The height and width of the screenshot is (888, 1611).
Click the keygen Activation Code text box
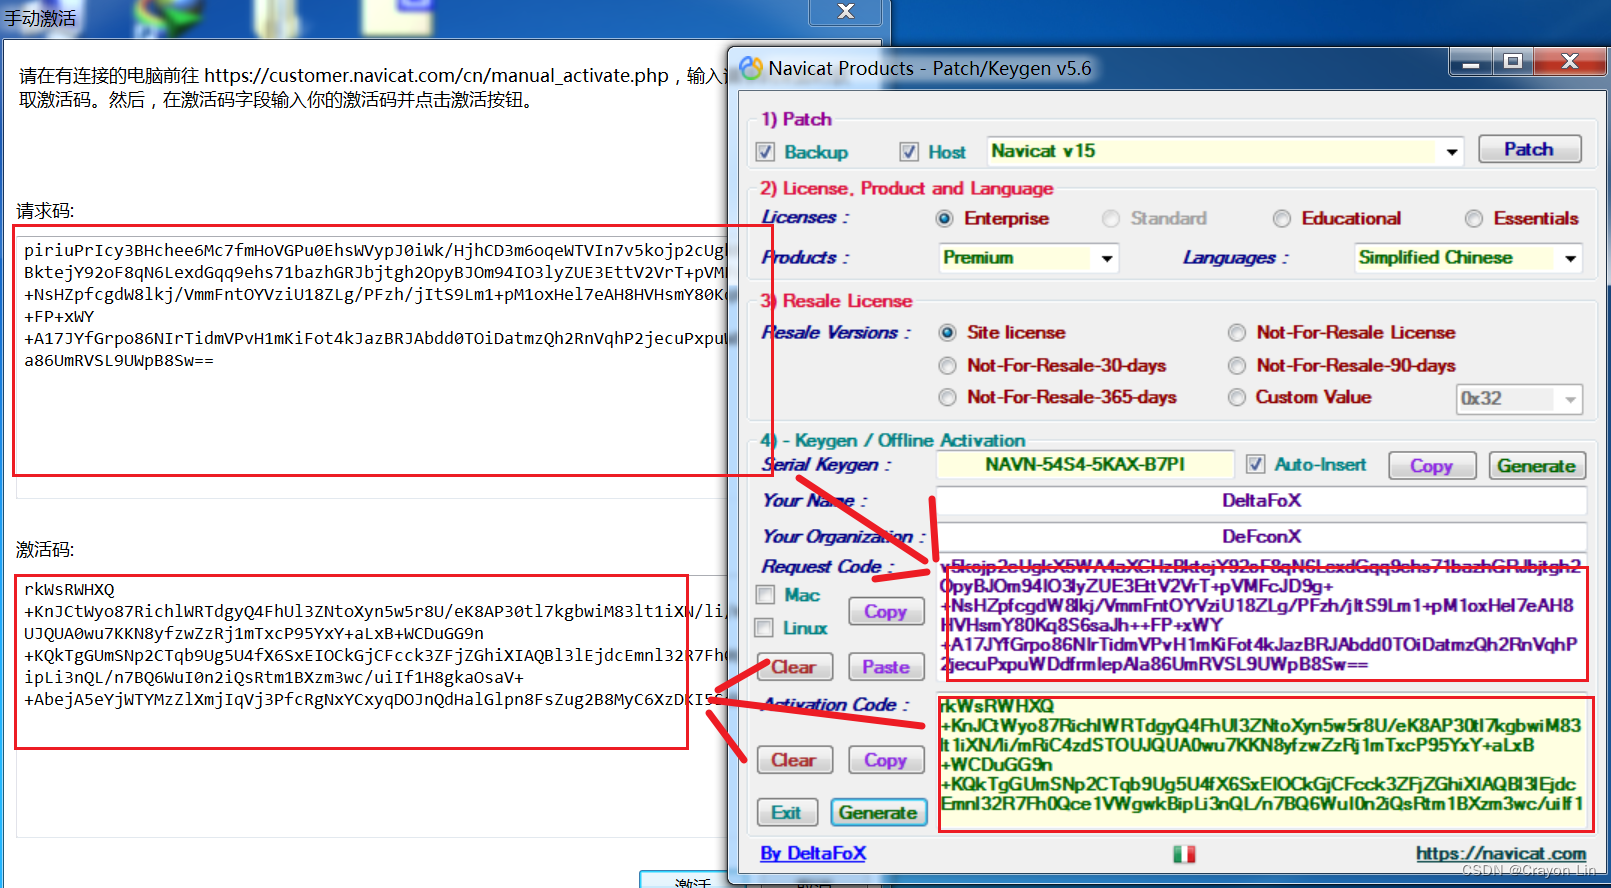(1263, 762)
